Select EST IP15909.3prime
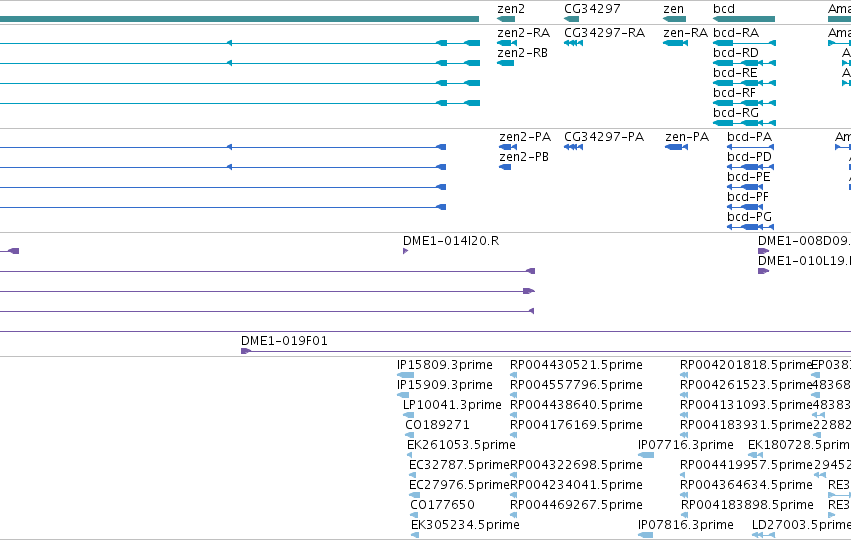Screen dimensions: 851x540 coord(444,385)
